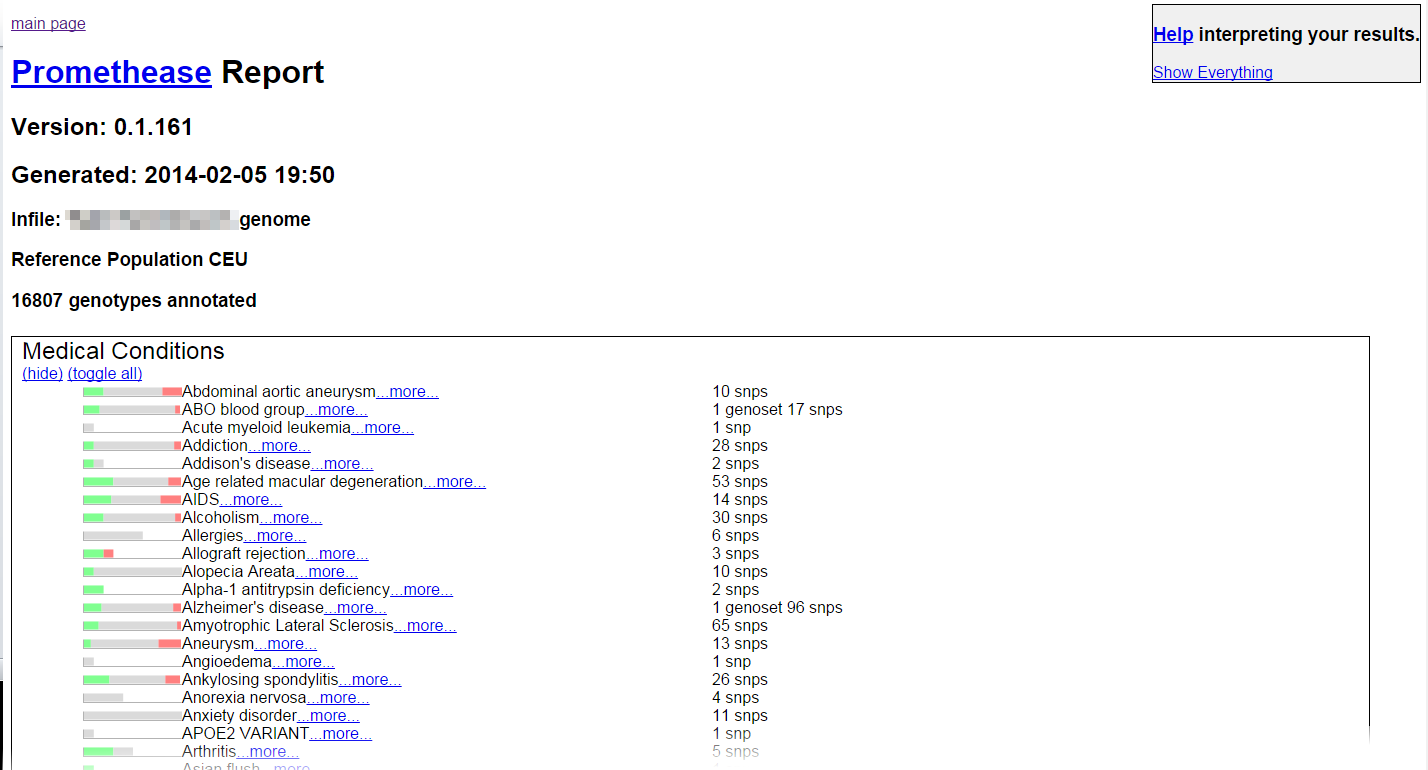
Task: Click the Amyotrophic Lateral Sclerosis name
Action: 288,626
